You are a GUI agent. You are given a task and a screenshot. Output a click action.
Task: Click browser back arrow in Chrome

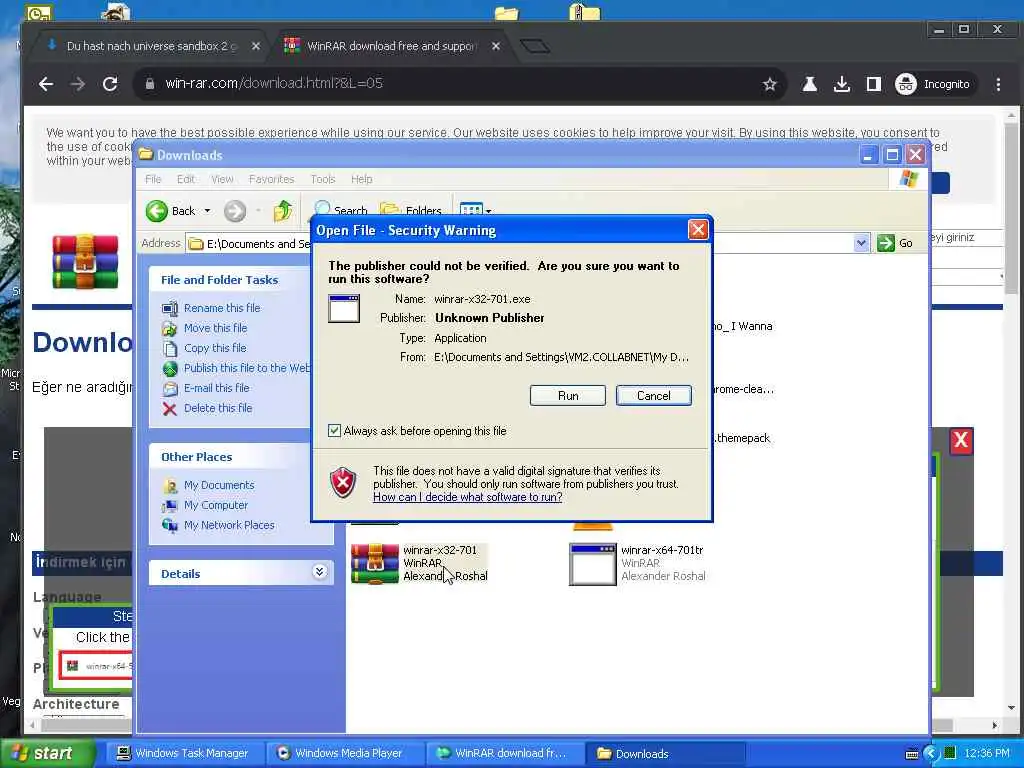[x=46, y=84]
